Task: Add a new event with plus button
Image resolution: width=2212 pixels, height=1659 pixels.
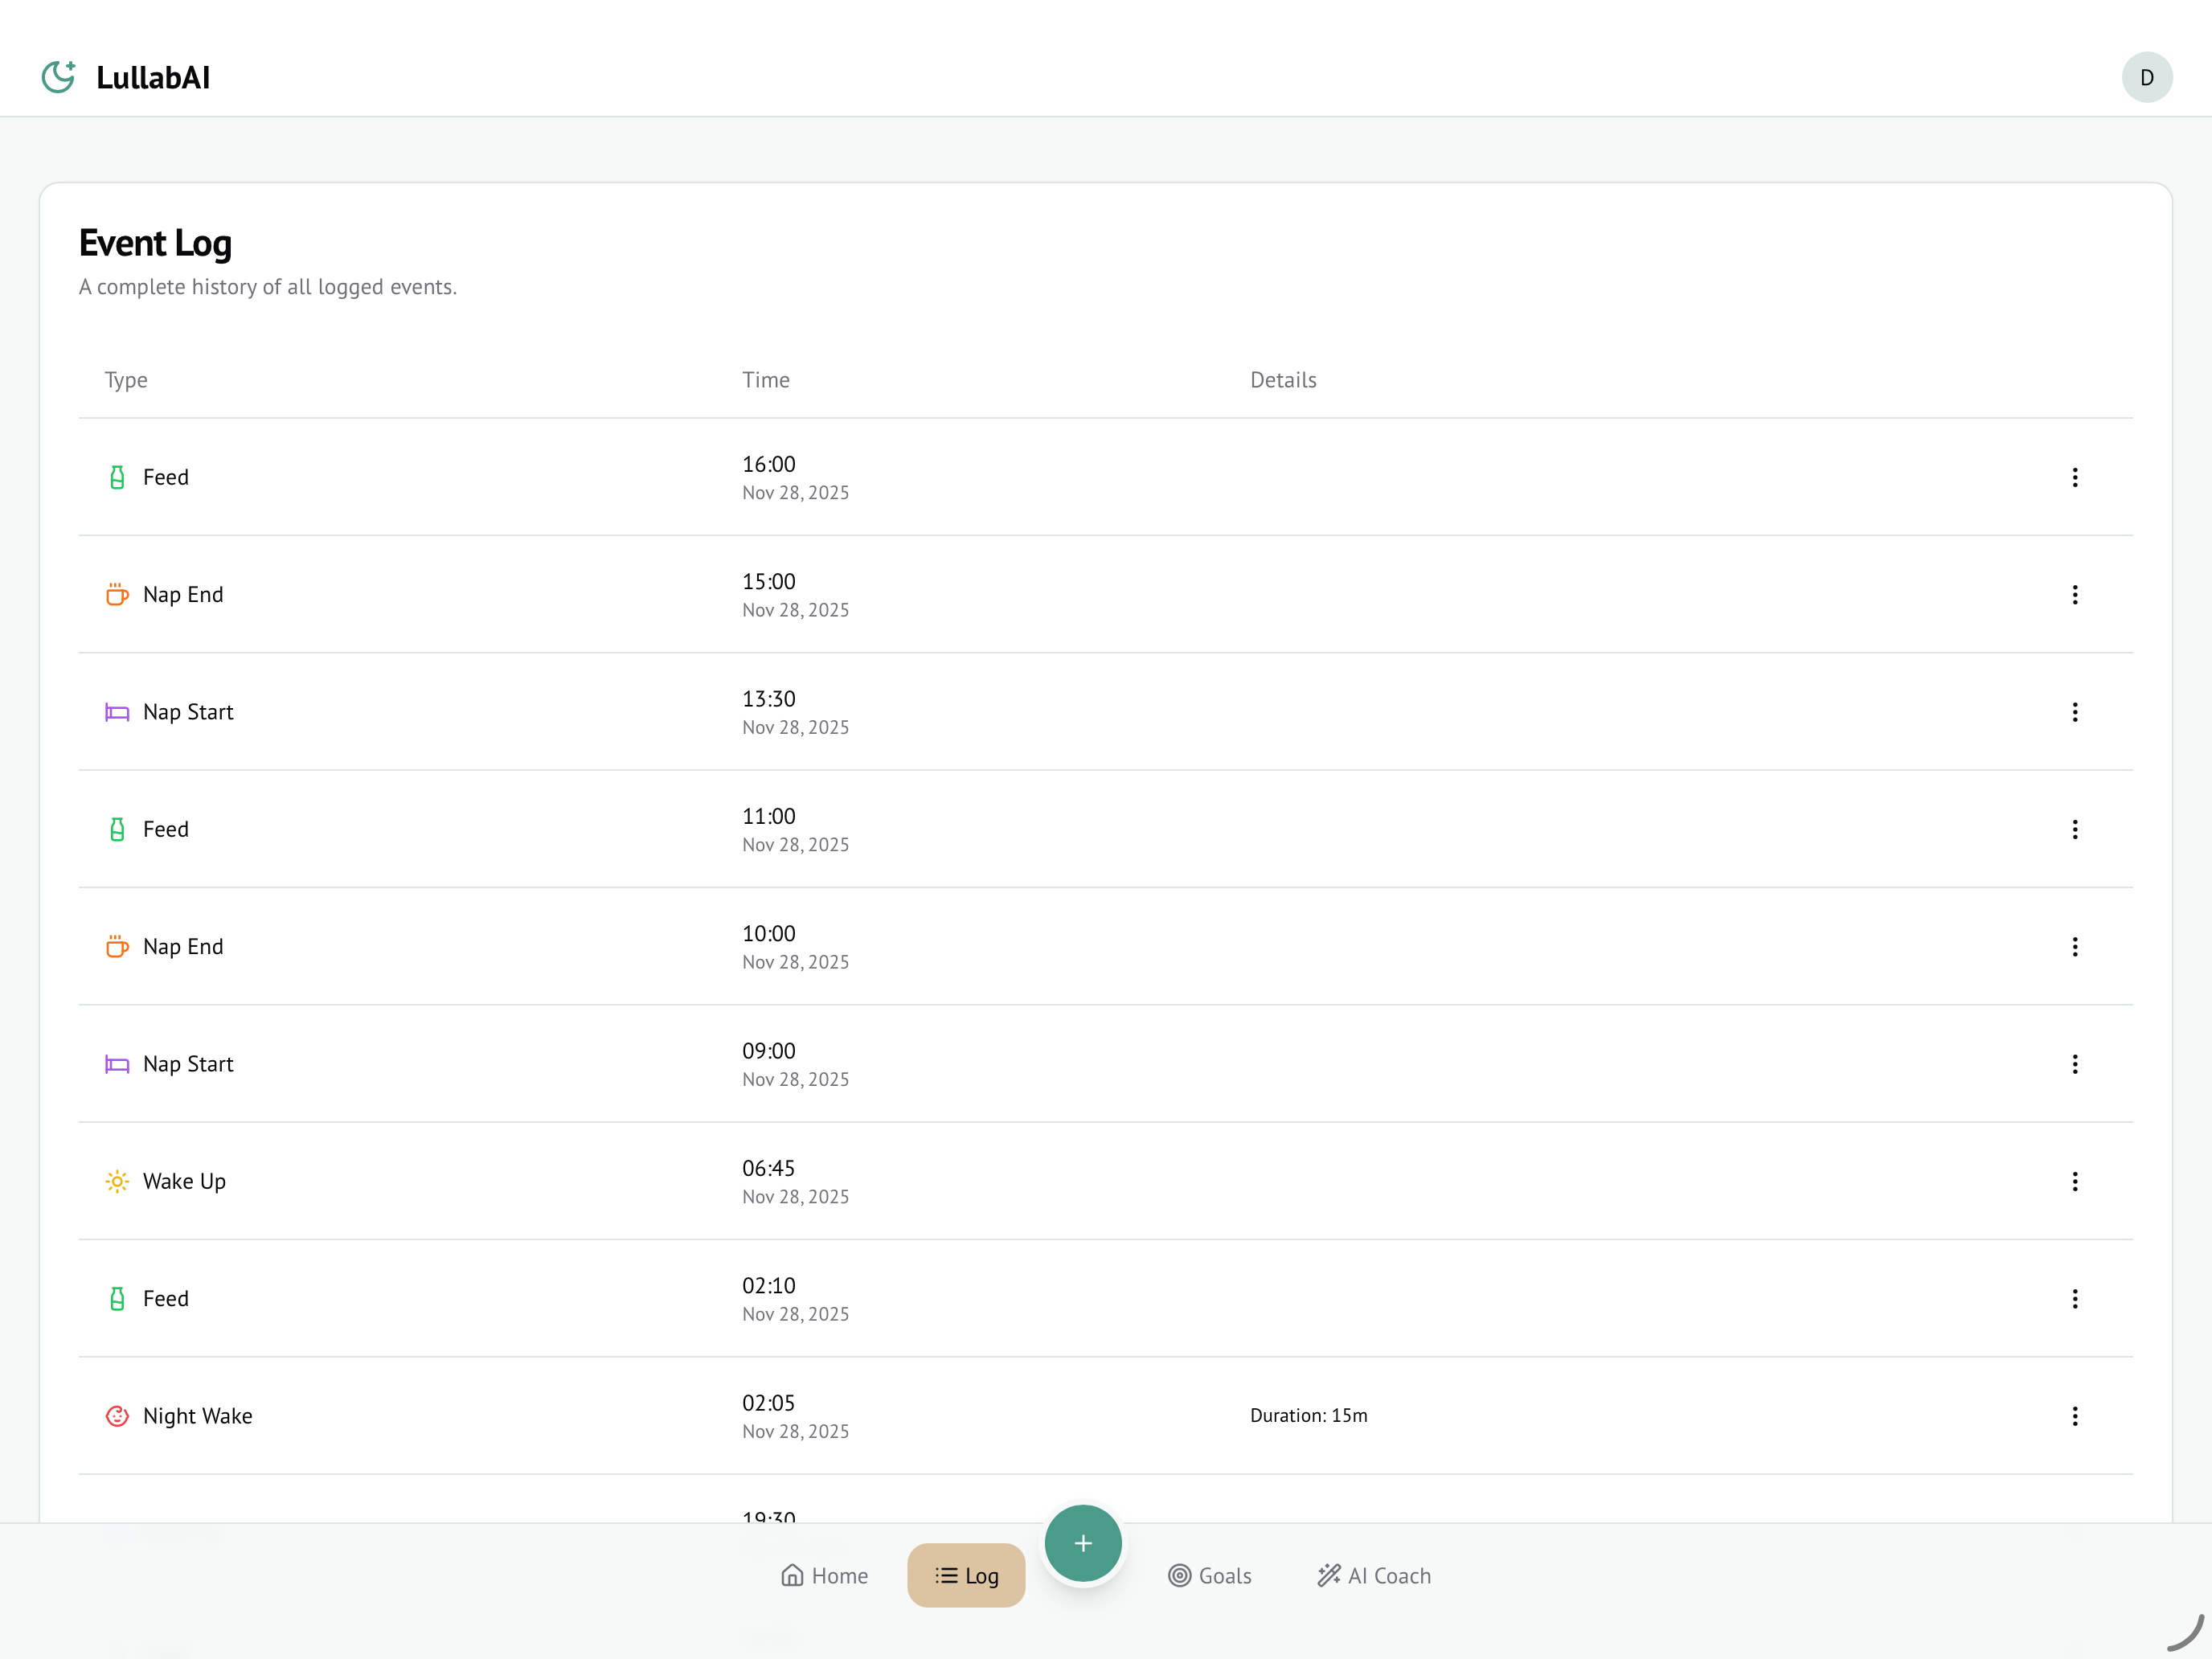Action: [x=1083, y=1543]
